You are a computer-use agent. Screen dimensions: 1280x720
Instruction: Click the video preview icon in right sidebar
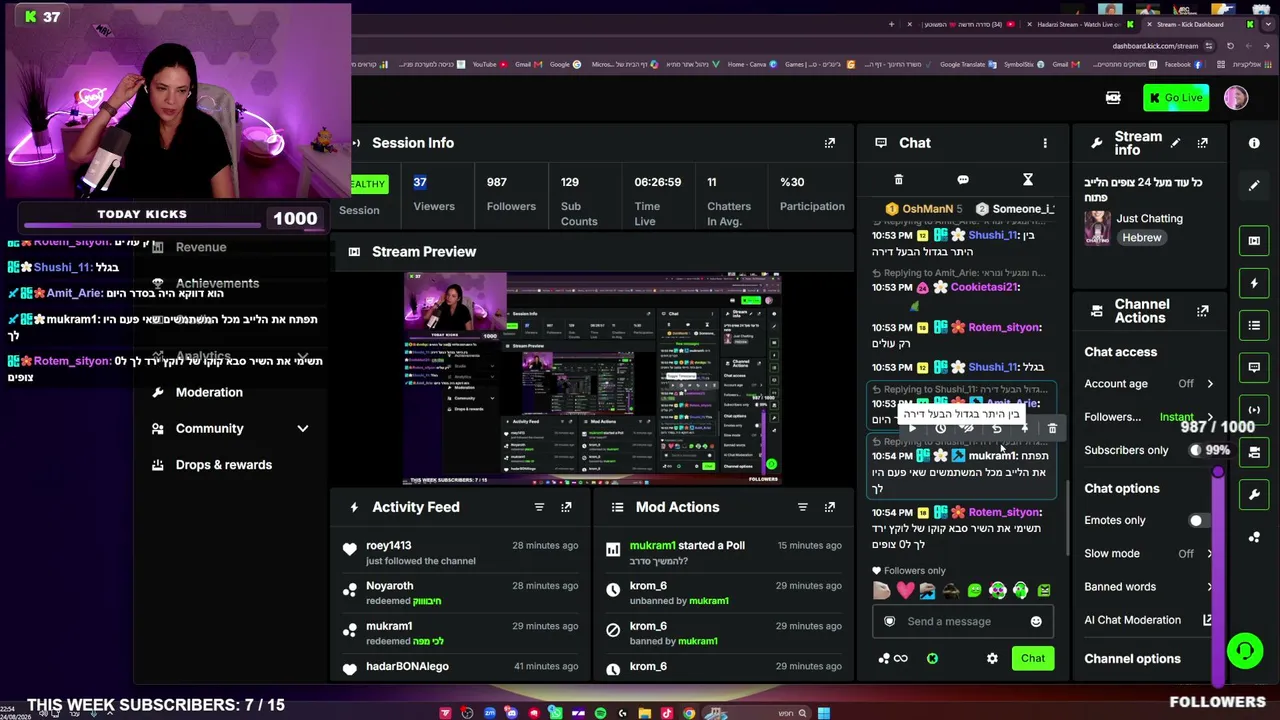(1254, 241)
